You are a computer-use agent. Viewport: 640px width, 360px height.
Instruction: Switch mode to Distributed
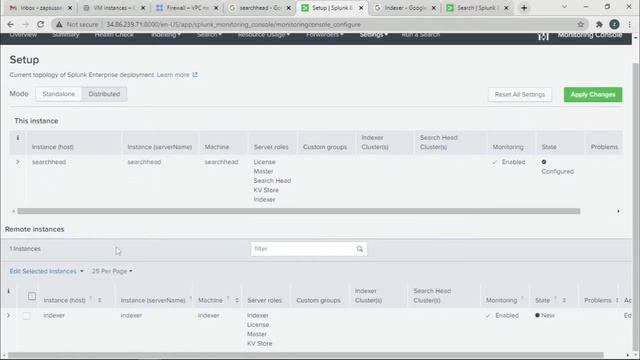point(104,94)
